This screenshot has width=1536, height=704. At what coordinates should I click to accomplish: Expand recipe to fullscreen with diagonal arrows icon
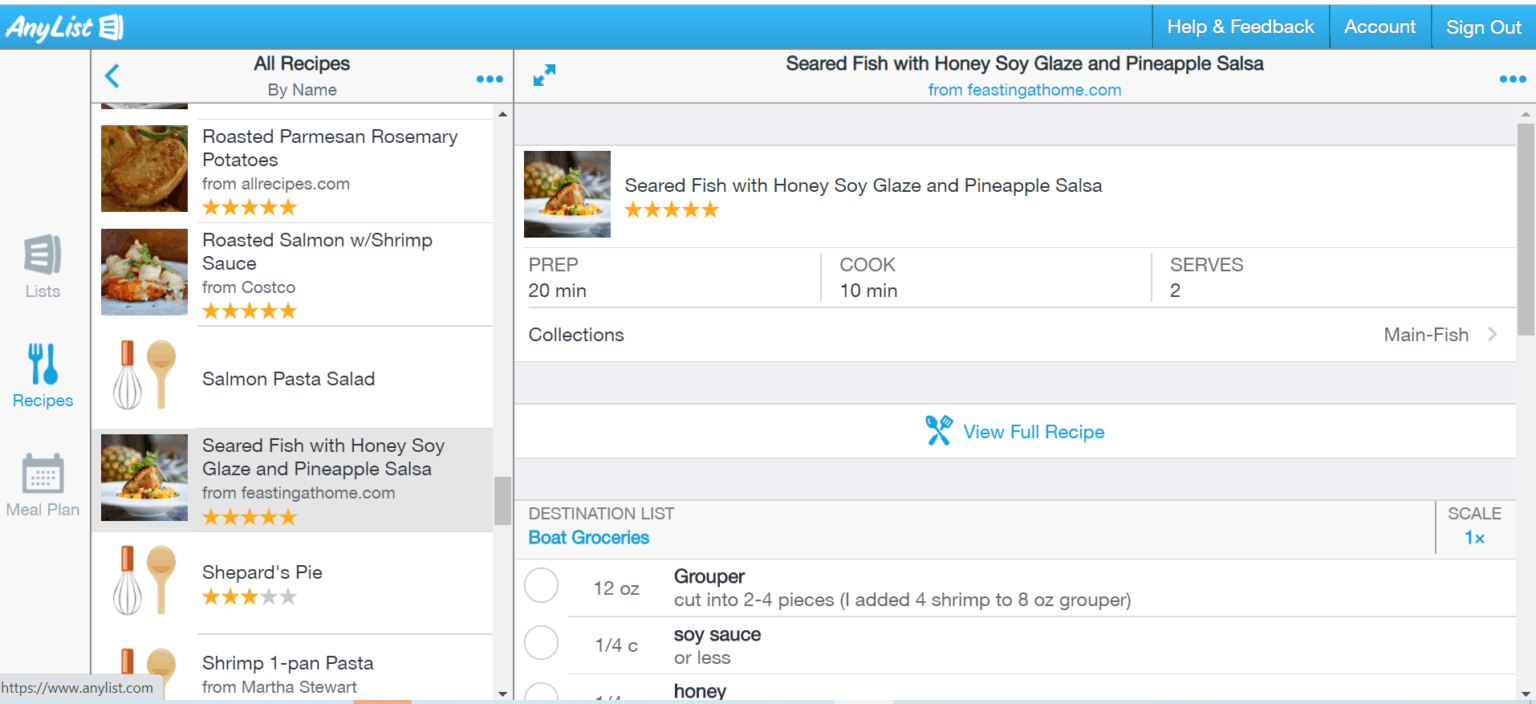coord(544,74)
